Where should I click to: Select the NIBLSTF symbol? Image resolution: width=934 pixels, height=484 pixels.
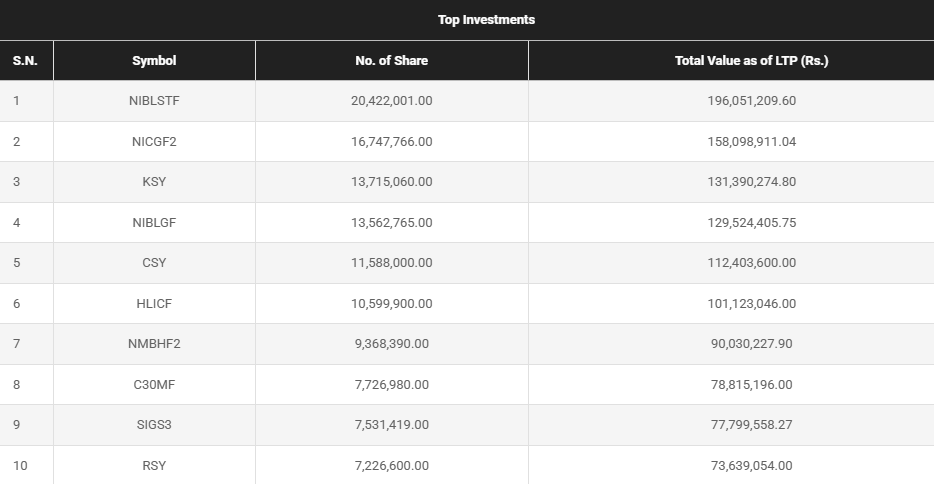pyautogui.click(x=154, y=101)
